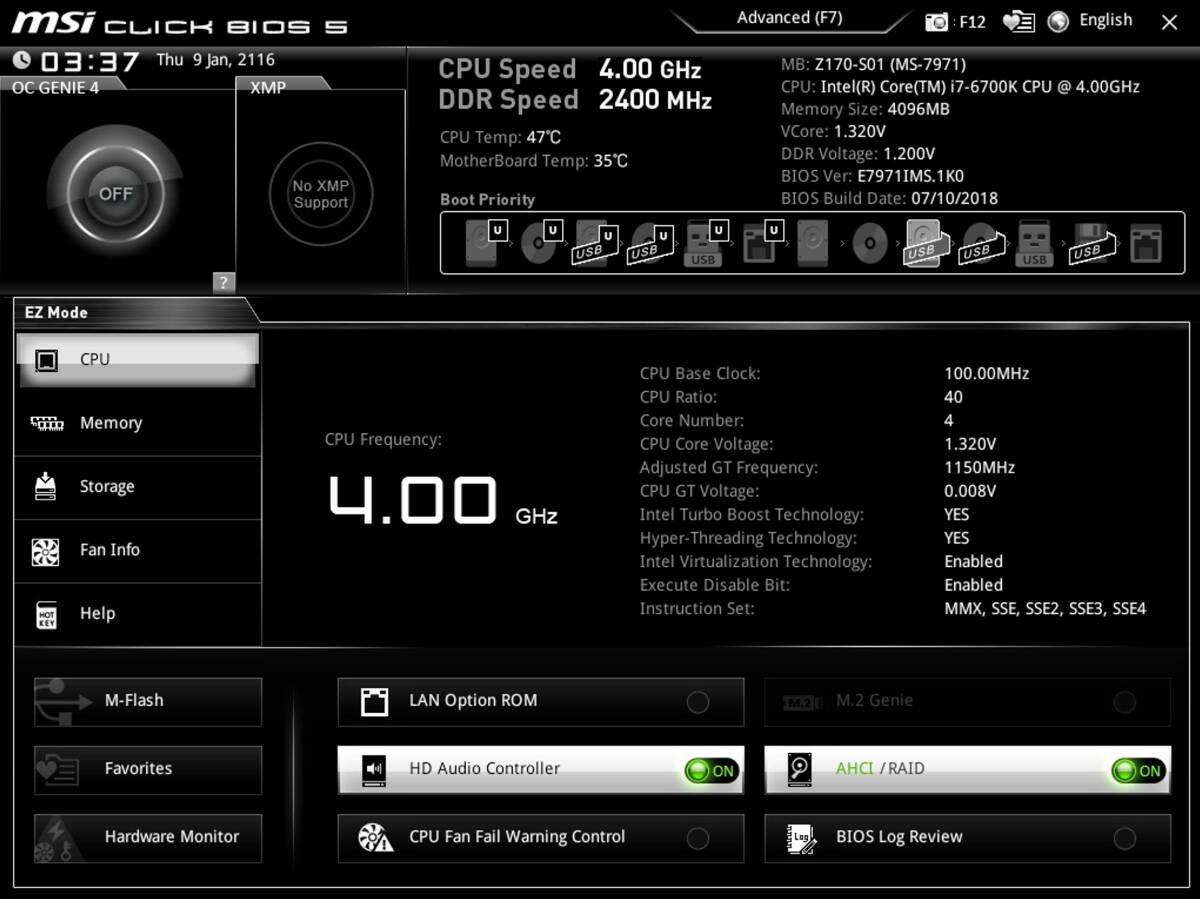Click the BIOS Ver E7971IMS.1K0 text

[872, 176]
